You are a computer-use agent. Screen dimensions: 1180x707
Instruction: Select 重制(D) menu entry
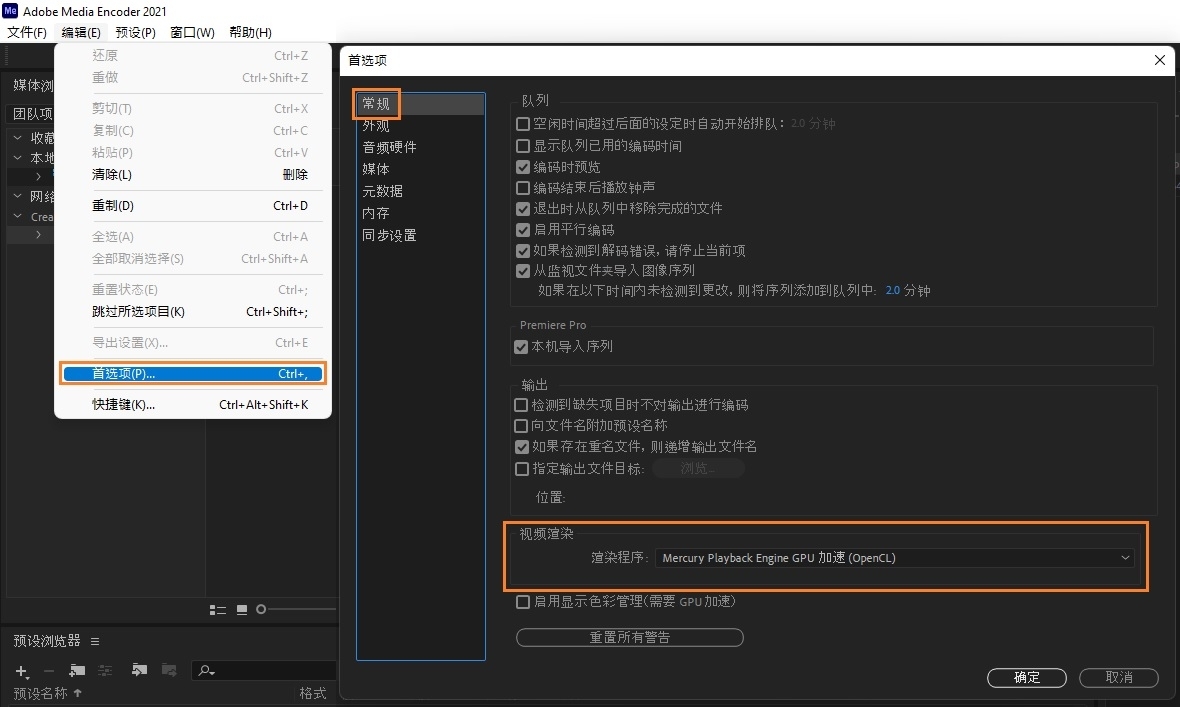(x=193, y=206)
